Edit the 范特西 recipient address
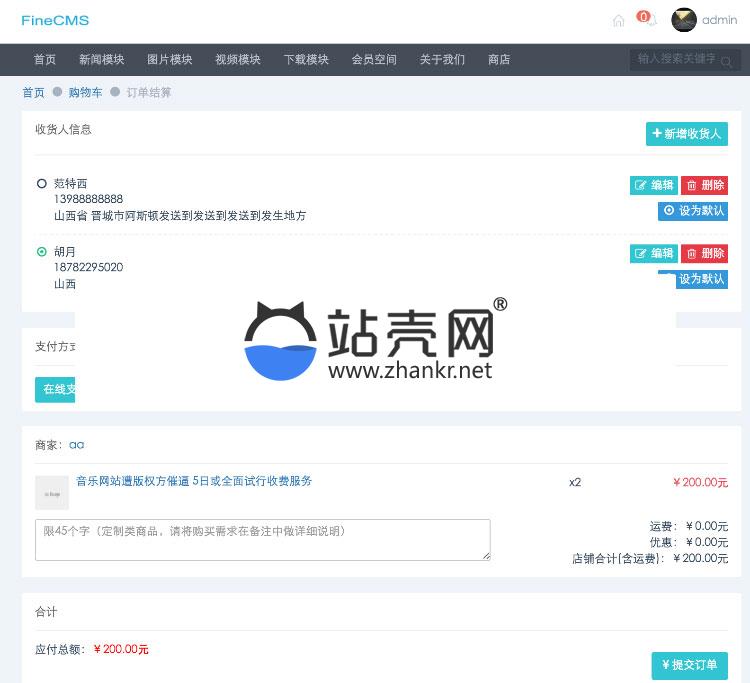The height and width of the screenshot is (683, 750). pyautogui.click(x=653, y=185)
